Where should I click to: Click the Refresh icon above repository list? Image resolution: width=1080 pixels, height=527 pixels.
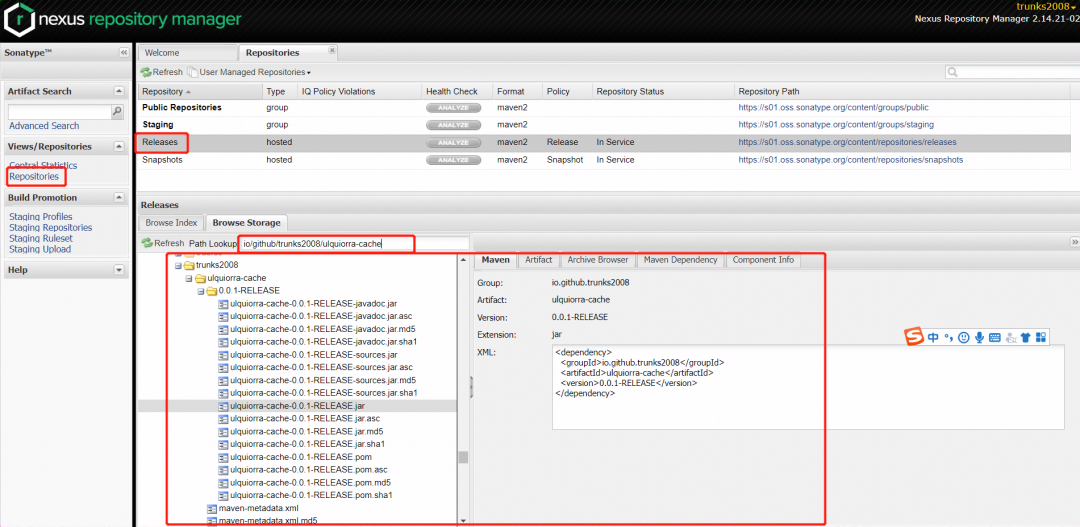click(x=145, y=72)
